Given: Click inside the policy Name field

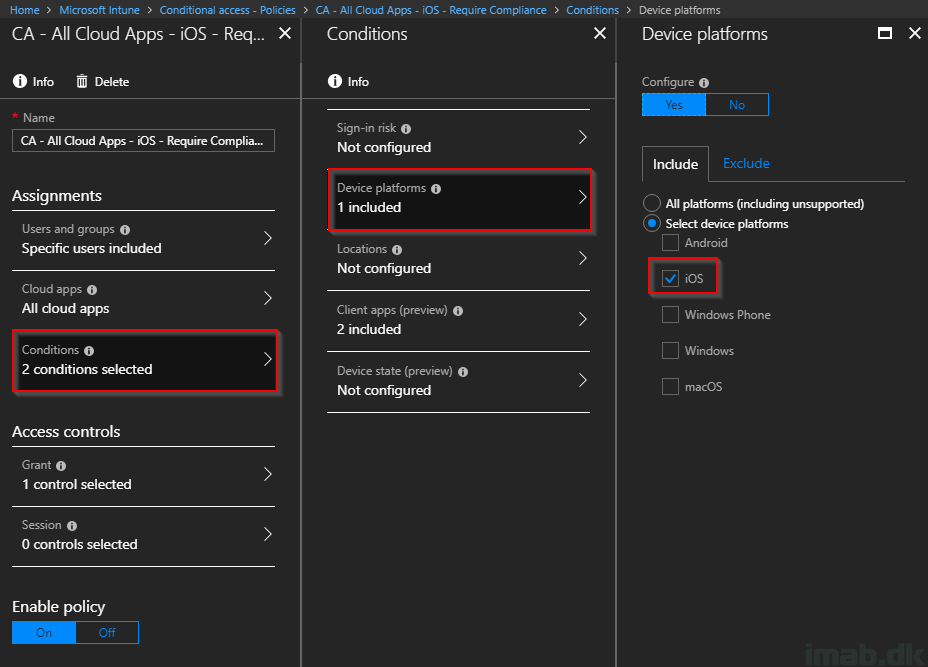Looking at the screenshot, I should click(x=143, y=141).
